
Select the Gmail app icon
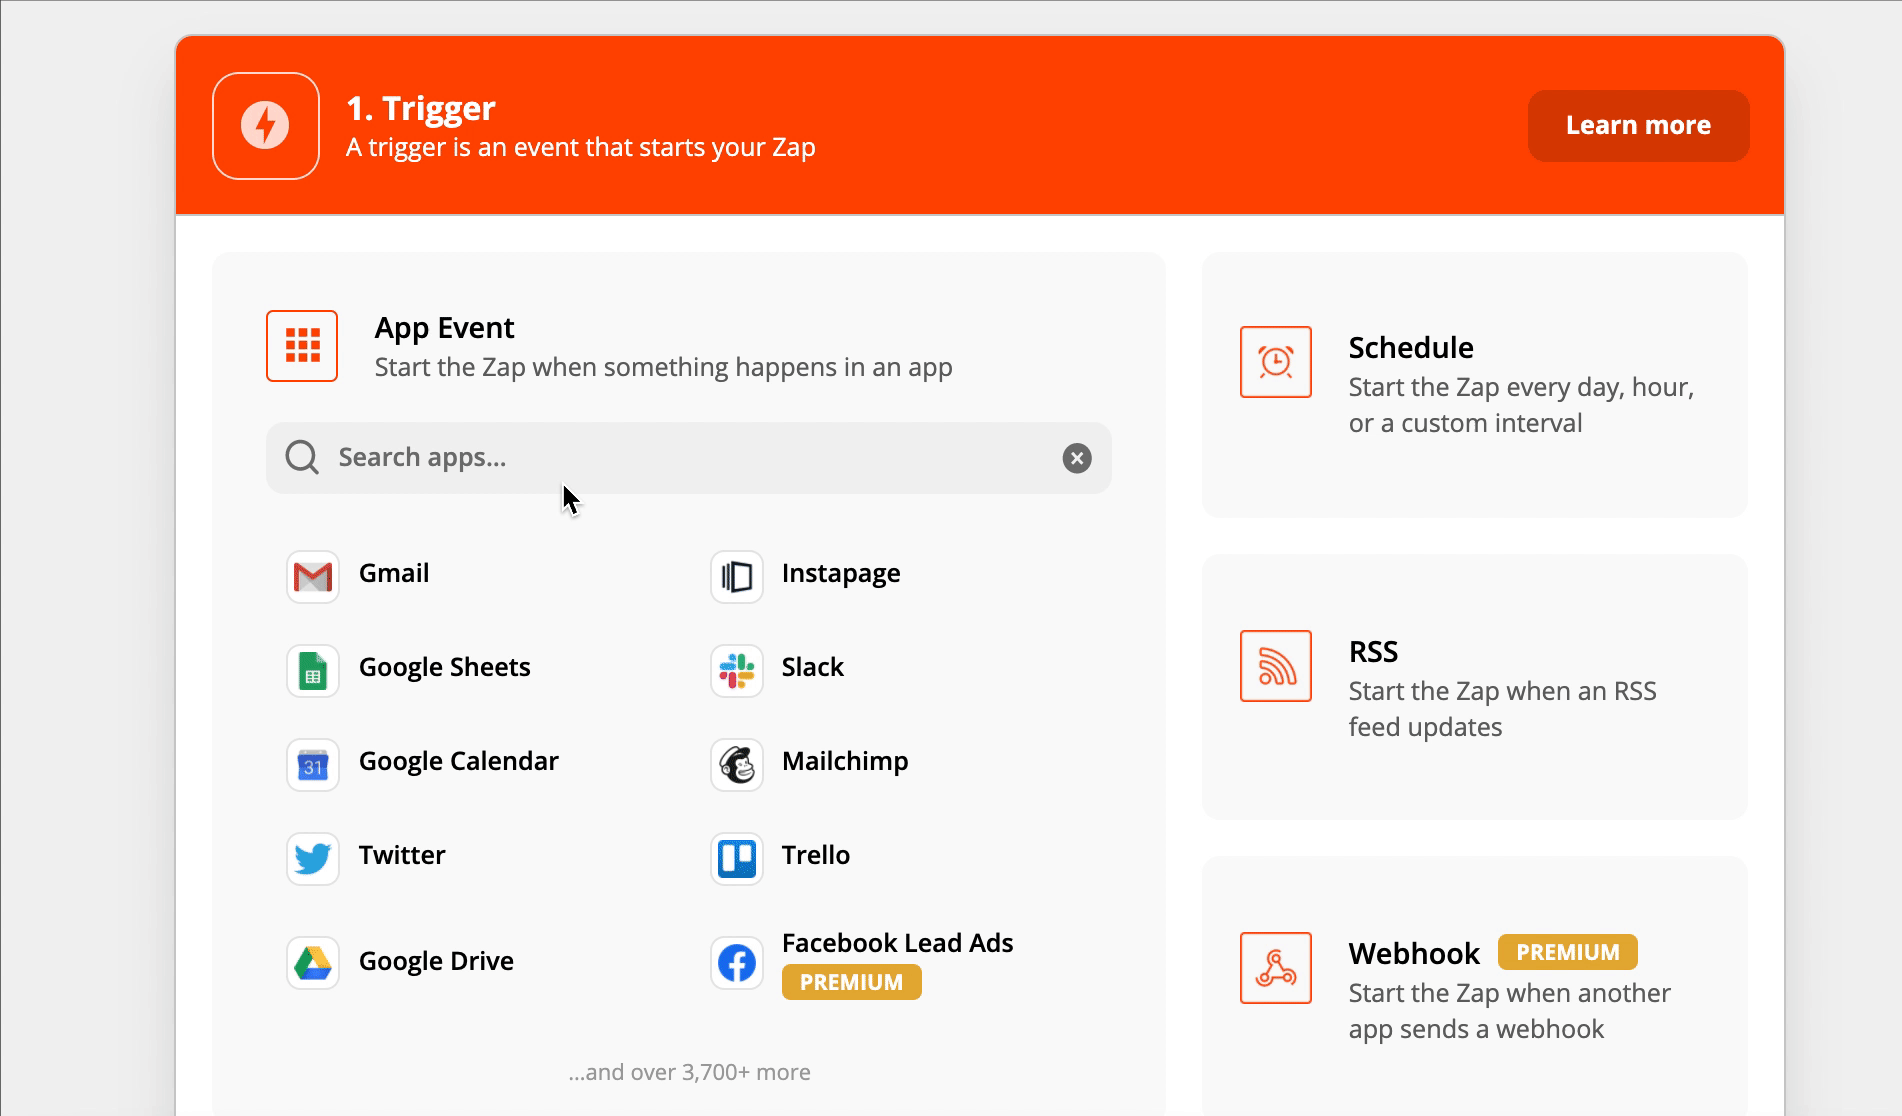(313, 577)
